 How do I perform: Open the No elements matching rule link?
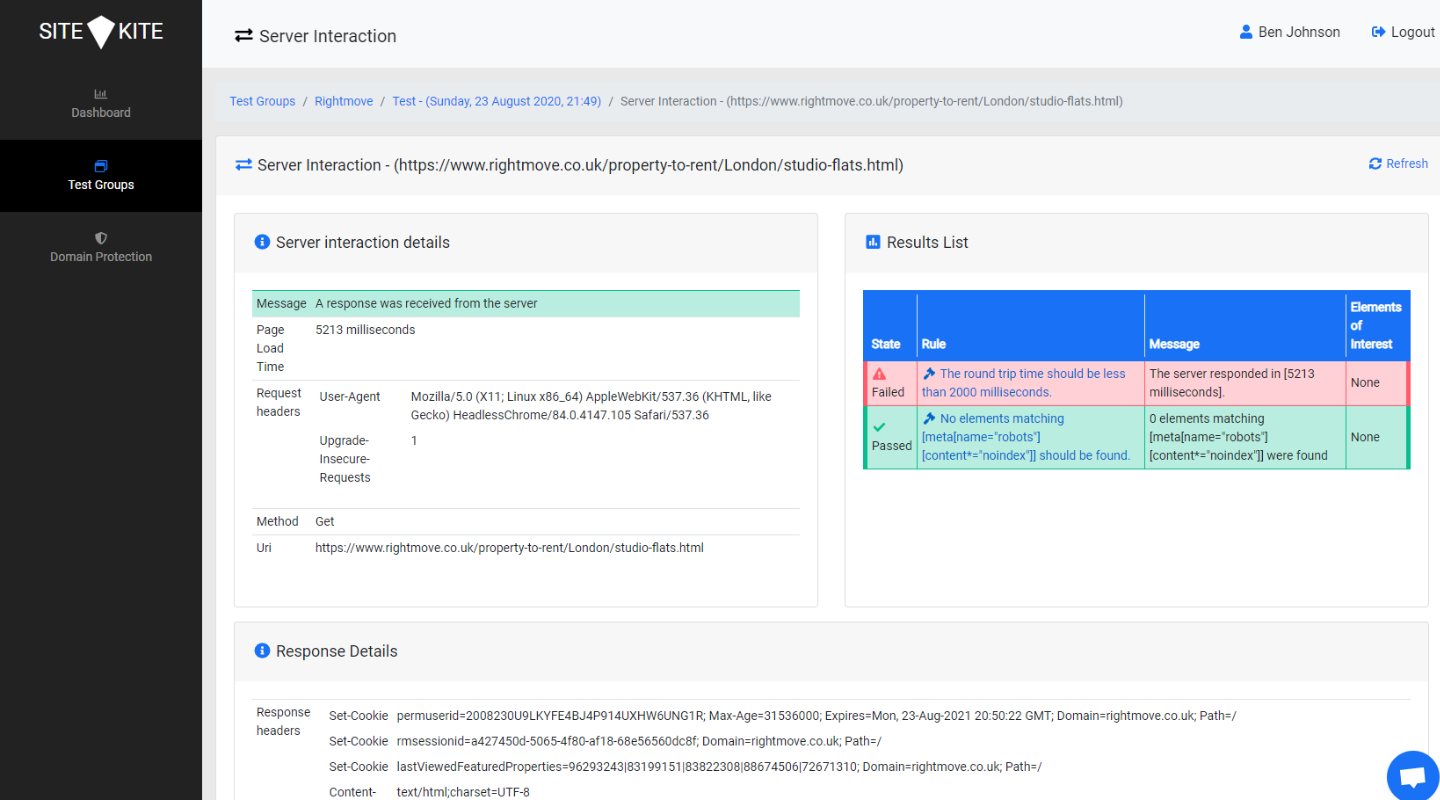(x=1026, y=437)
